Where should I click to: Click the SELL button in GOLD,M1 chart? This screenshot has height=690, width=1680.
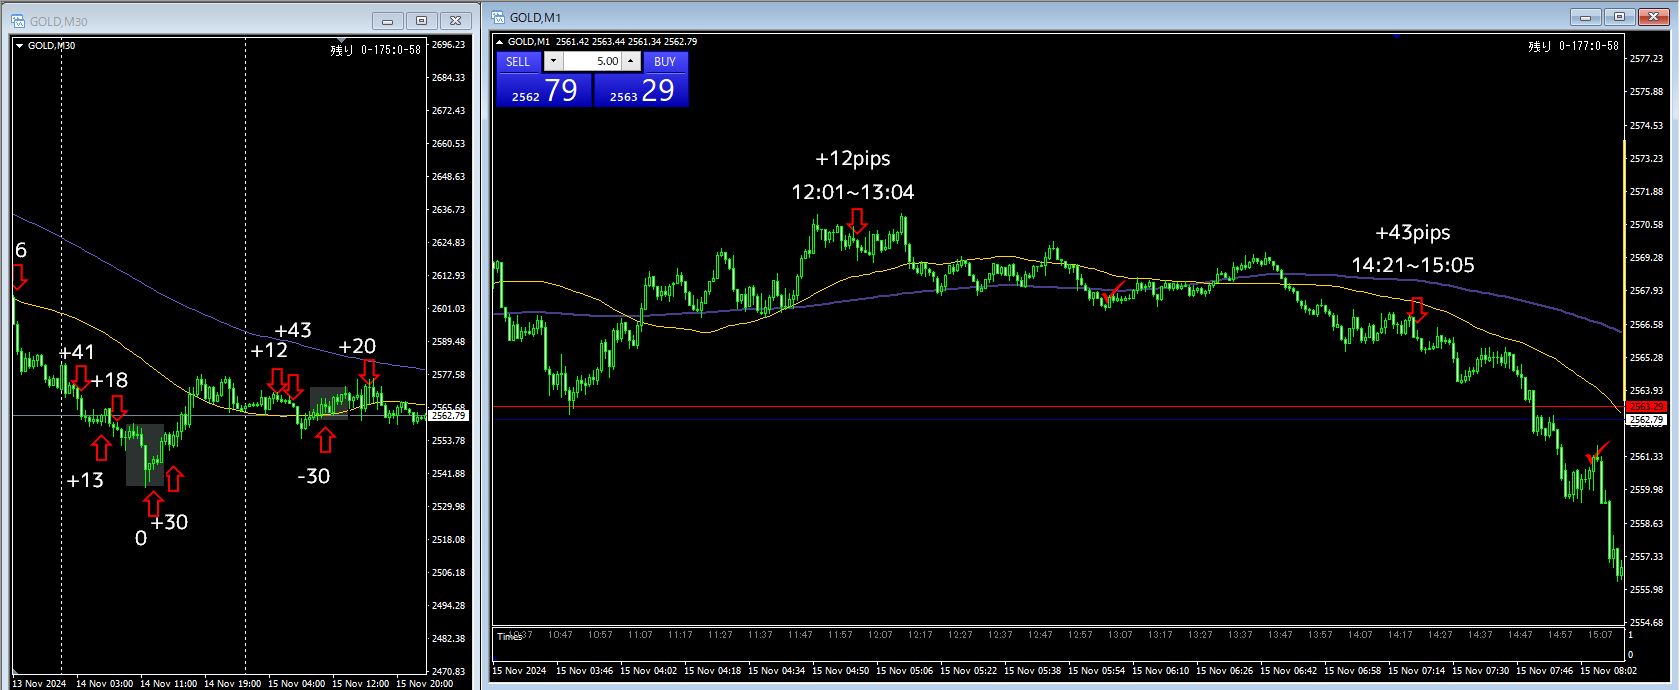click(518, 61)
